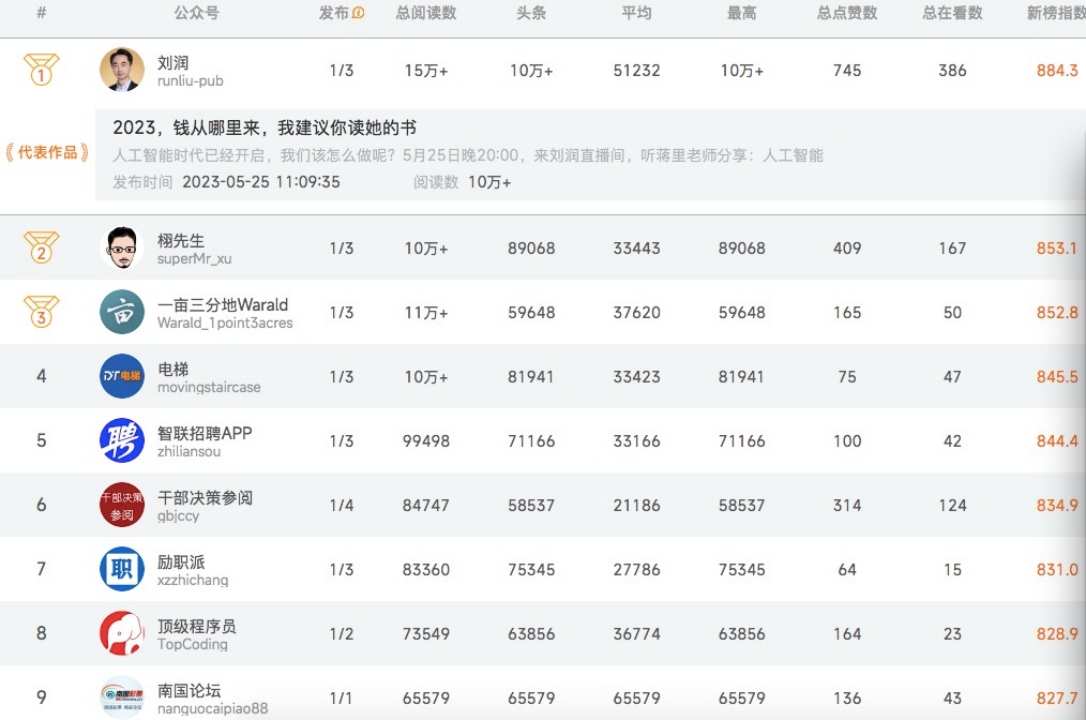Click article summary starting 人工智能时代已经开启
Image resolution: width=1086 pixels, height=720 pixels.
(x=468, y=155)
